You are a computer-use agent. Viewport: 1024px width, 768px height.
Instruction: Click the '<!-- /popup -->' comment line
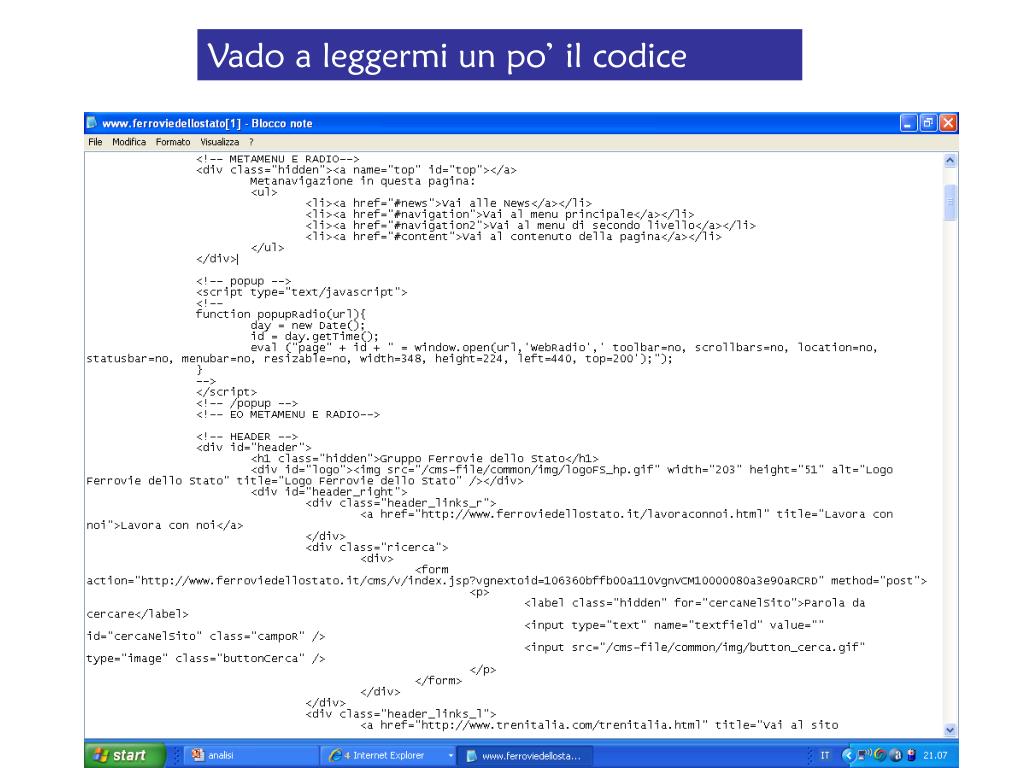coord(246,403)
